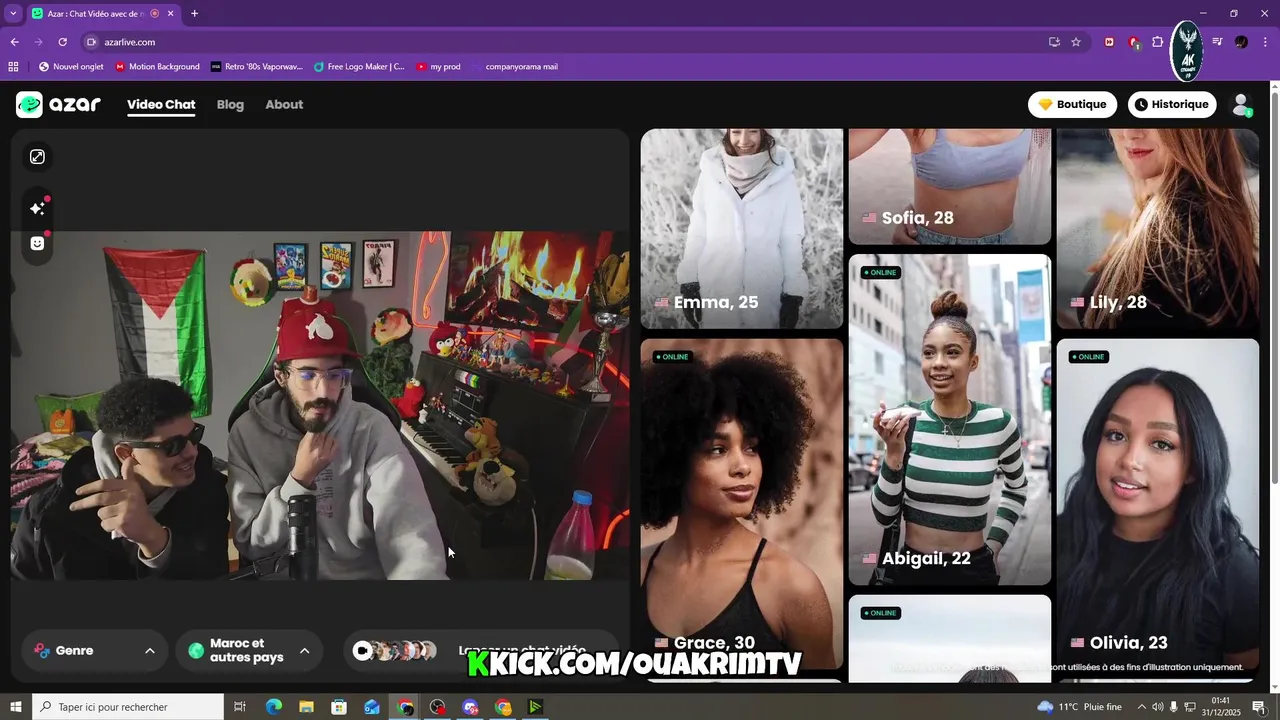
Task: Open Retro '80s Vaporwave bookmark
Action: click(x=256, y=67)
